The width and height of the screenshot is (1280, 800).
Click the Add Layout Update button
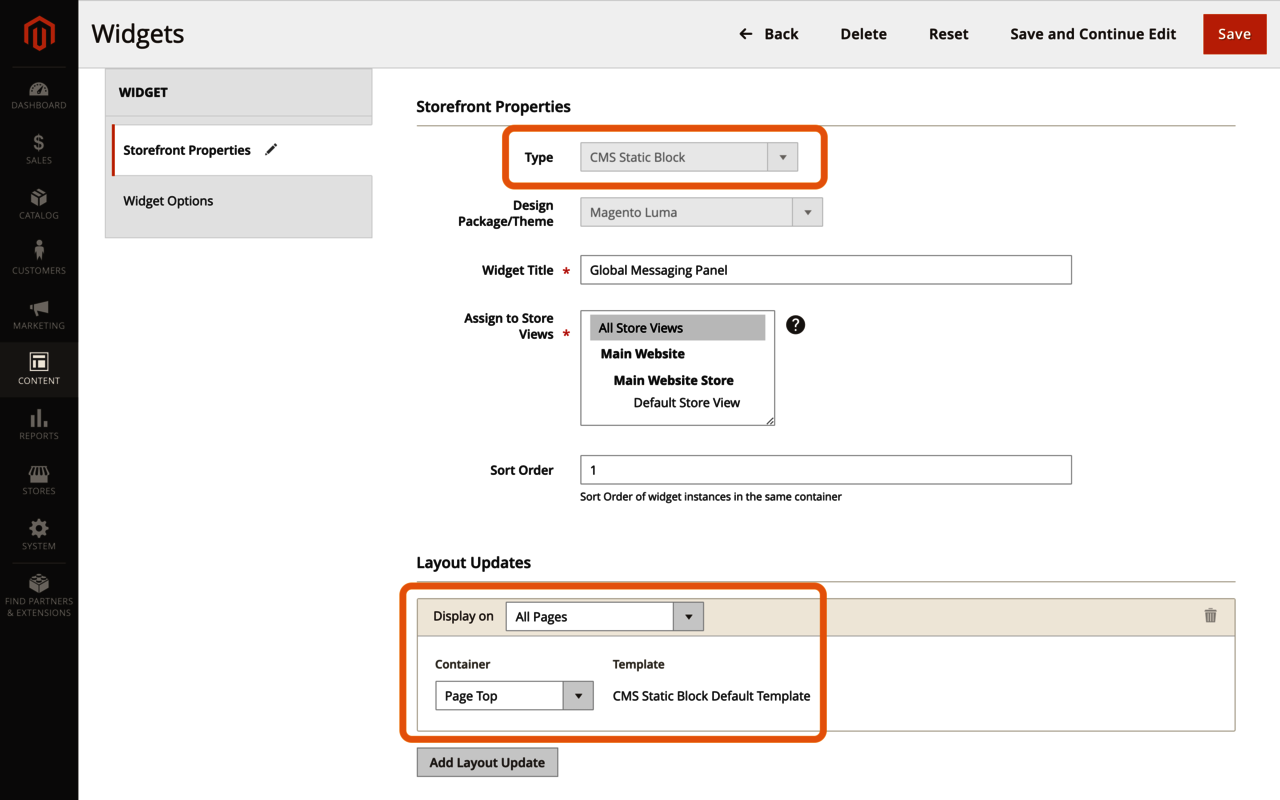[x=487, y=762]
